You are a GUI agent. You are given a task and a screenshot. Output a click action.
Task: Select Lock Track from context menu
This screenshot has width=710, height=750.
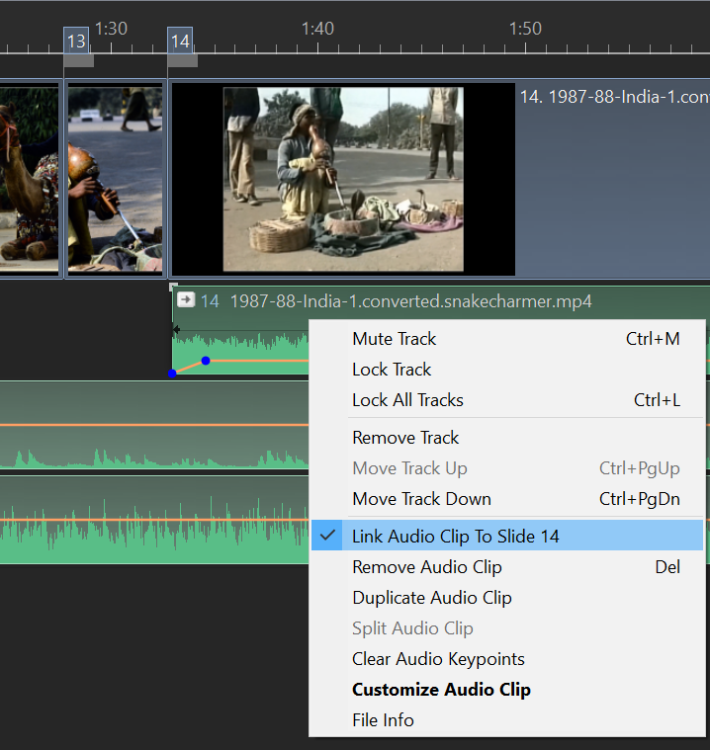click(391, 369)
